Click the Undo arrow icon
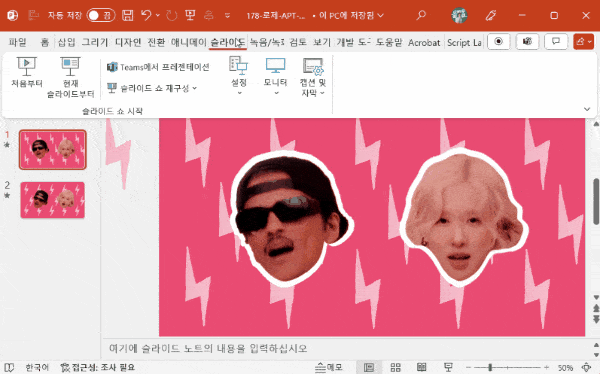Screen dimensions: 600x374 coord(146,15)
